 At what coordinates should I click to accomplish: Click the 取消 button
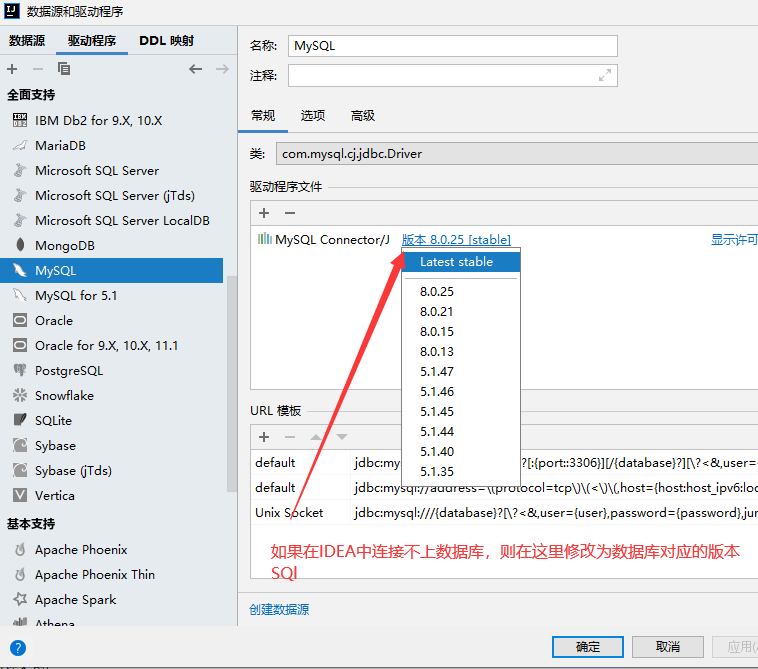pyautogui.click(x=668, y=647)
